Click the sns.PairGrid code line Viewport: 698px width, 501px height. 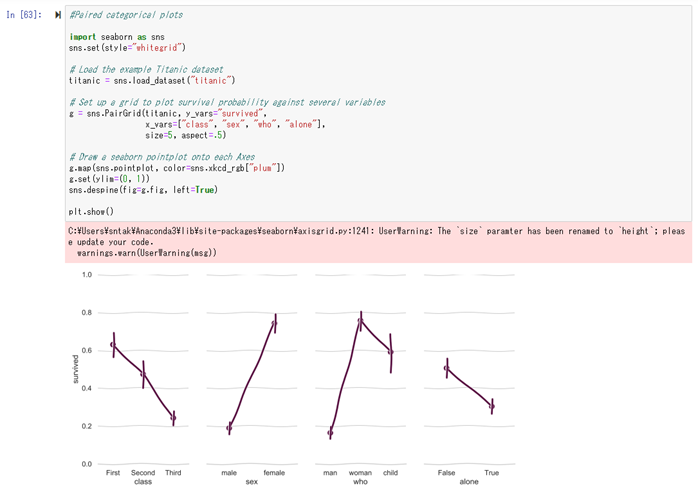[x=168, y=114]
